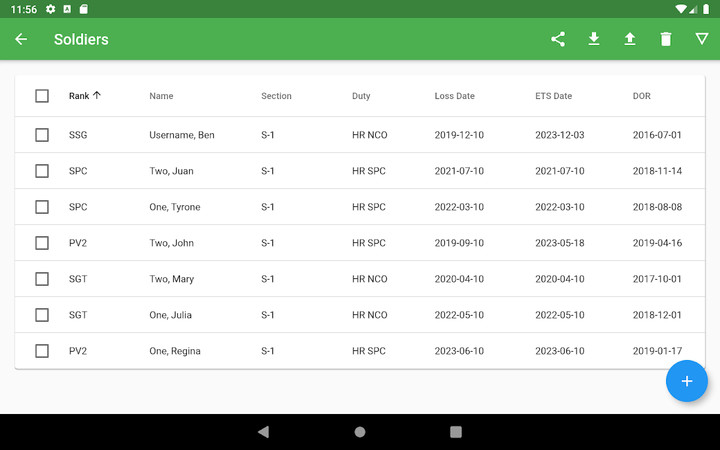Viewport: 720px width, 450px height.
Task: Open the filter funnel icon
Action: [702, 39]
